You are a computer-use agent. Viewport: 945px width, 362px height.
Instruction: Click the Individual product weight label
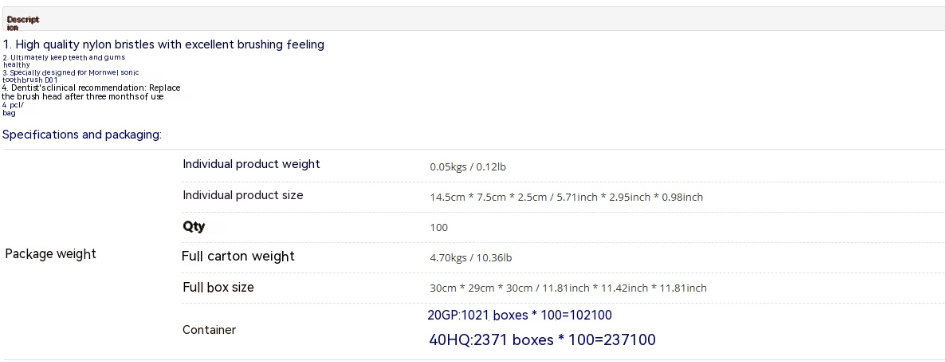(251, 164)
